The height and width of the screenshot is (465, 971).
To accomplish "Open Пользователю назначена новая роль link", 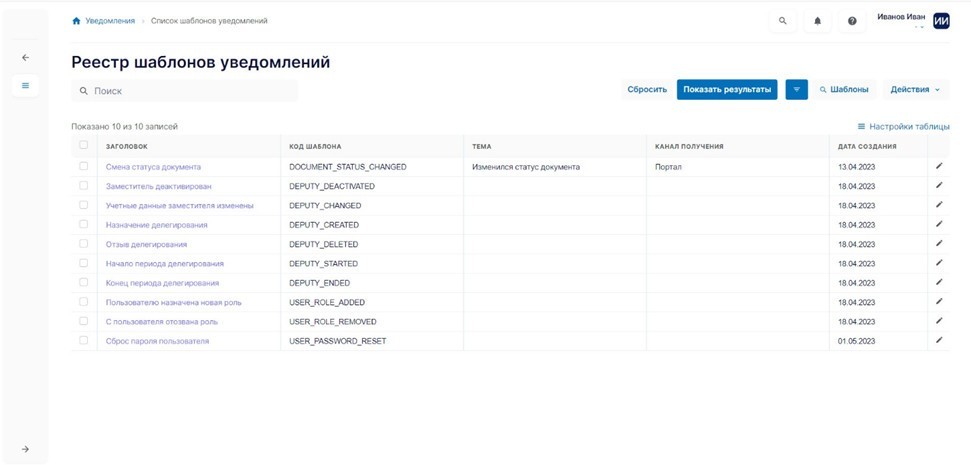I will click(x=173, y=303).
